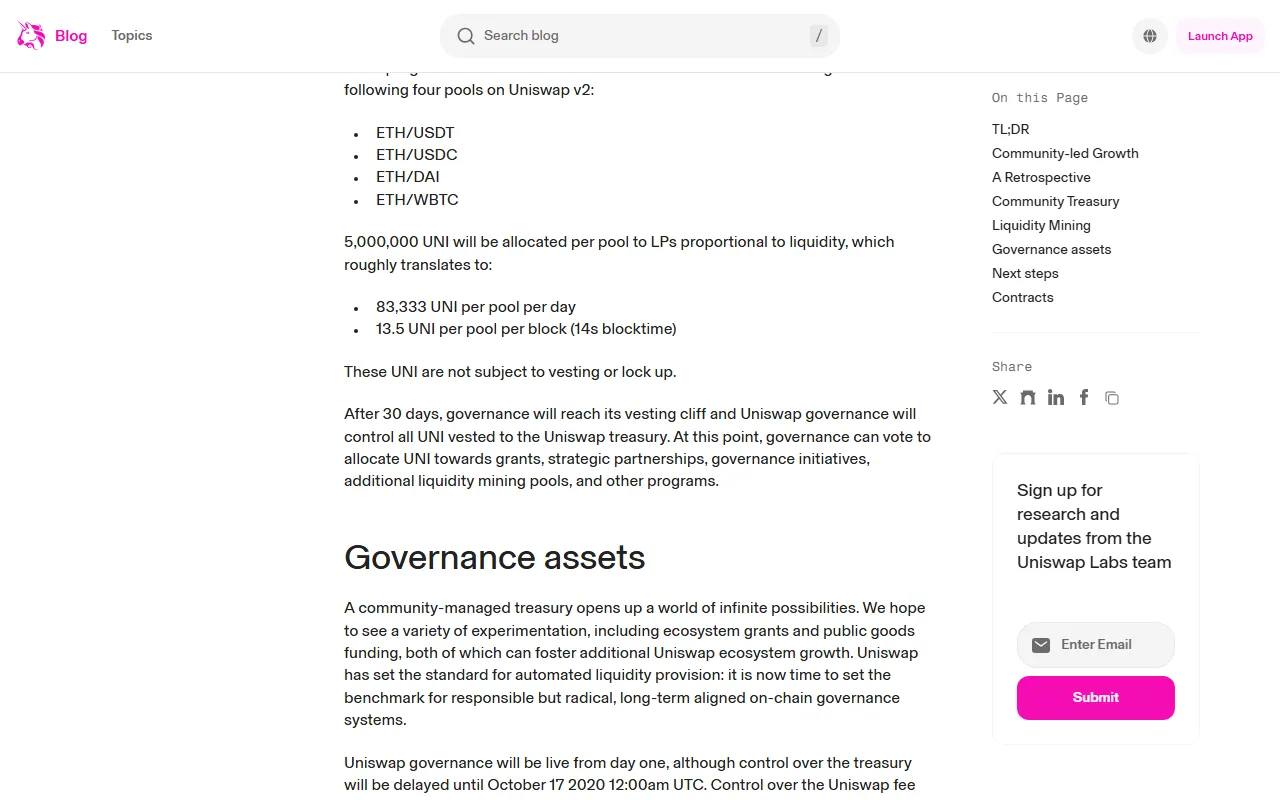
Task: Focus the Search blog field
Action: [x=640, y=36]
